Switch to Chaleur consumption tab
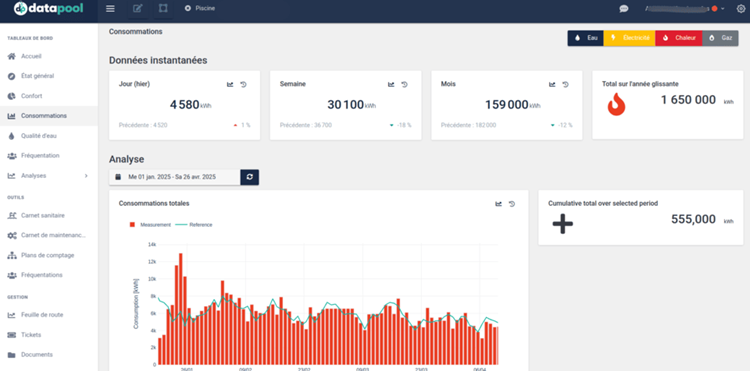750x371 pixels. [679, 38]
